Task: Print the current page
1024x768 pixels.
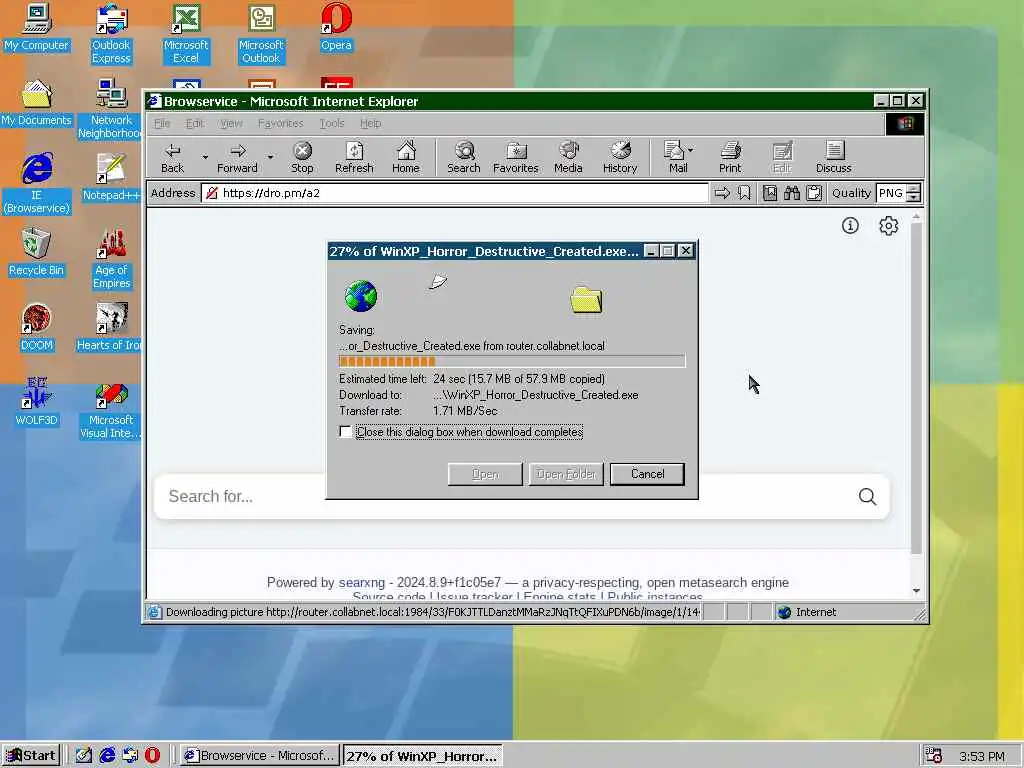Action: [730, 158]
